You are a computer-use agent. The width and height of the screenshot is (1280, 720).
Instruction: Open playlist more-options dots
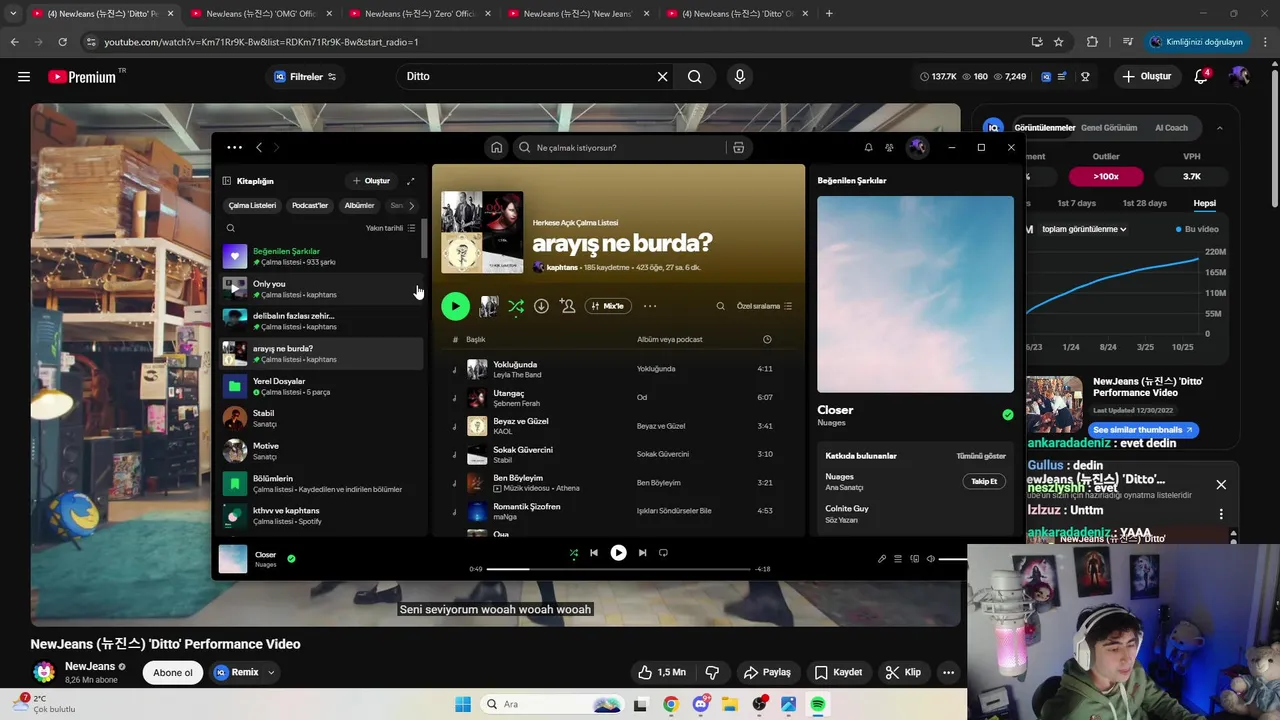coord(650,306)
